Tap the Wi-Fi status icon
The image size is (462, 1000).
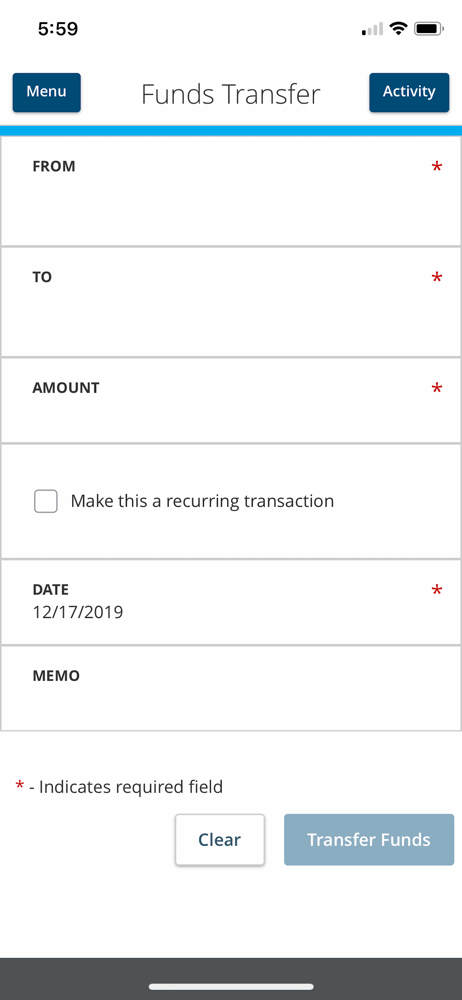[x=399, y=29]
